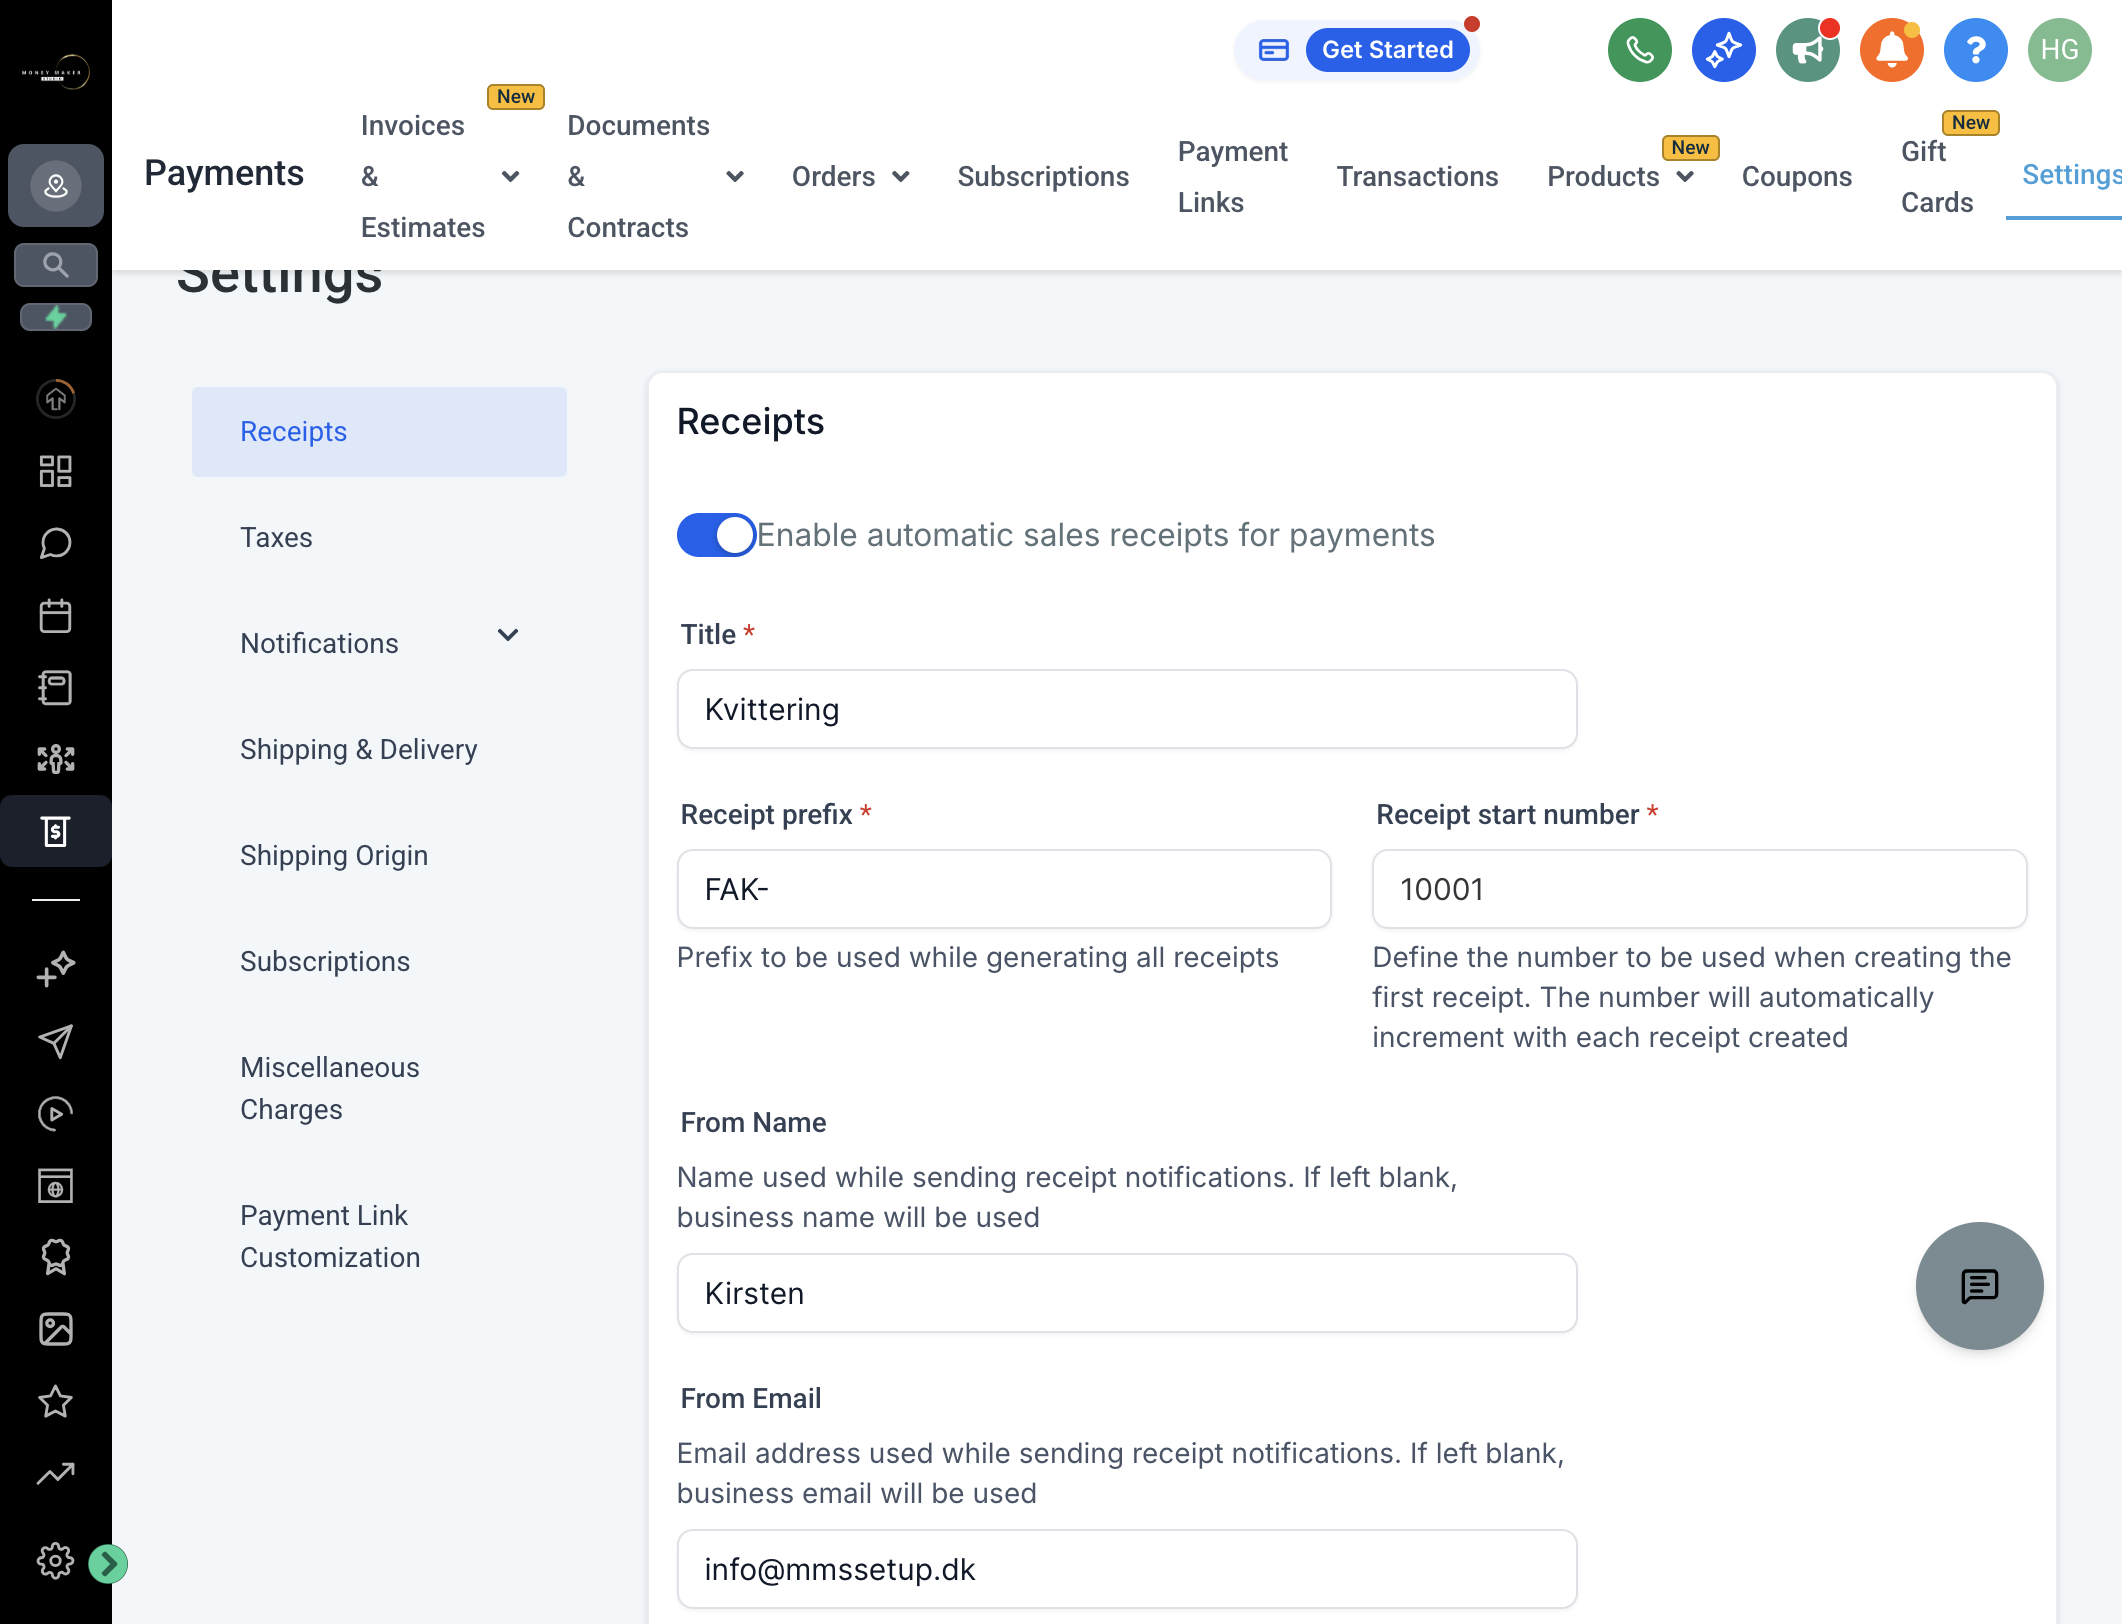Open the media image icon in sidebar
Image resolution: width=2122 pixels, height=1624 pixels.
point(56,1329)
